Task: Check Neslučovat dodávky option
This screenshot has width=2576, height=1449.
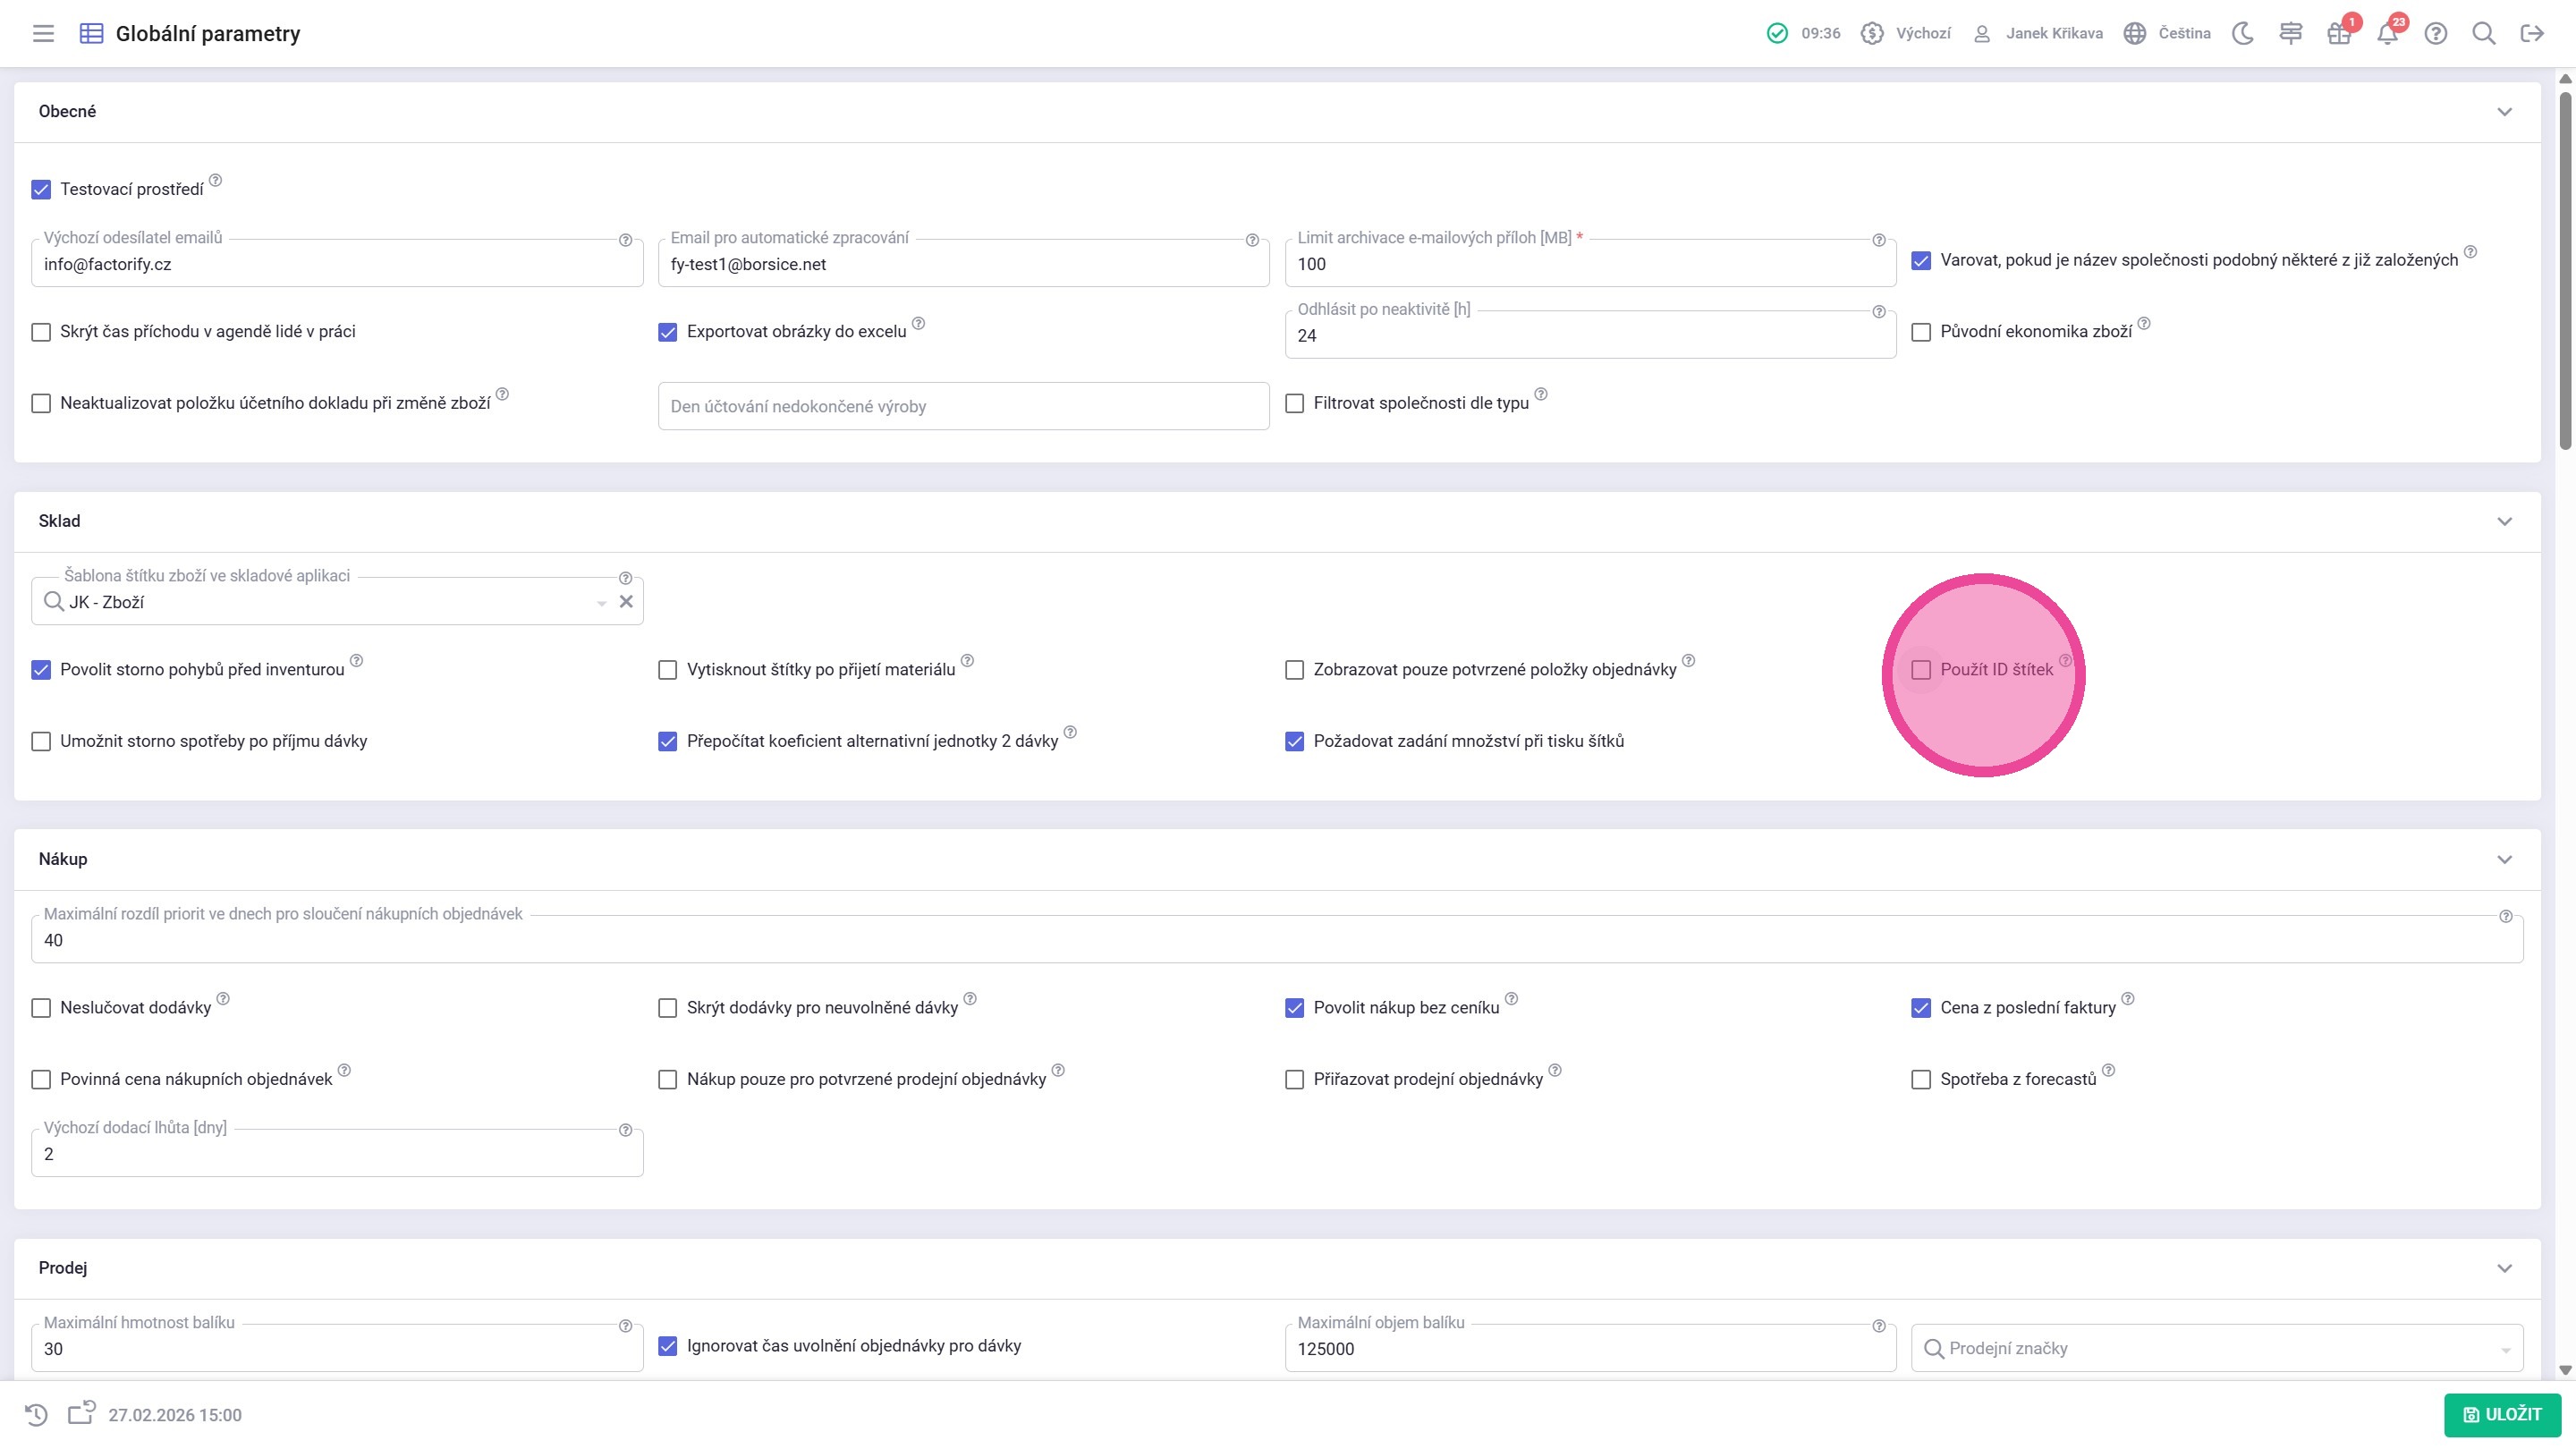Action: point(41,1008)
